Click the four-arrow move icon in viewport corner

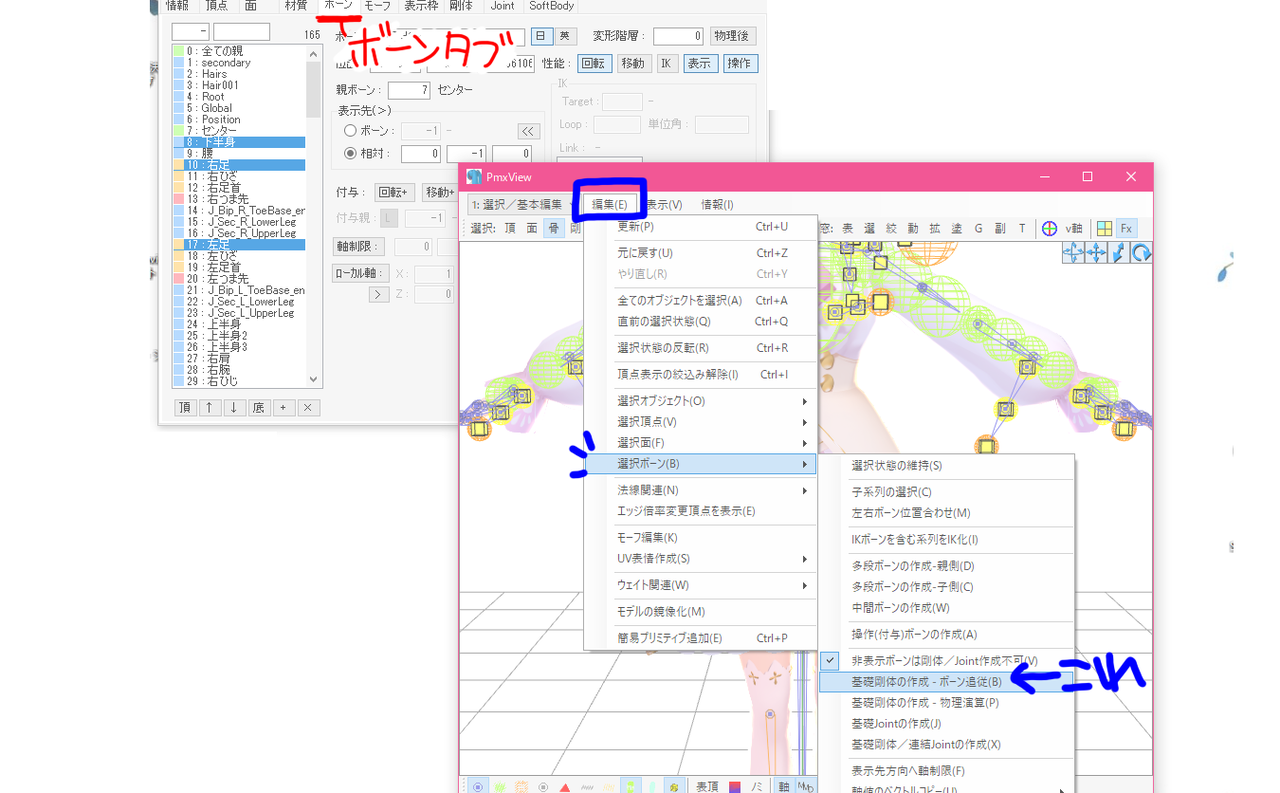1096,253
